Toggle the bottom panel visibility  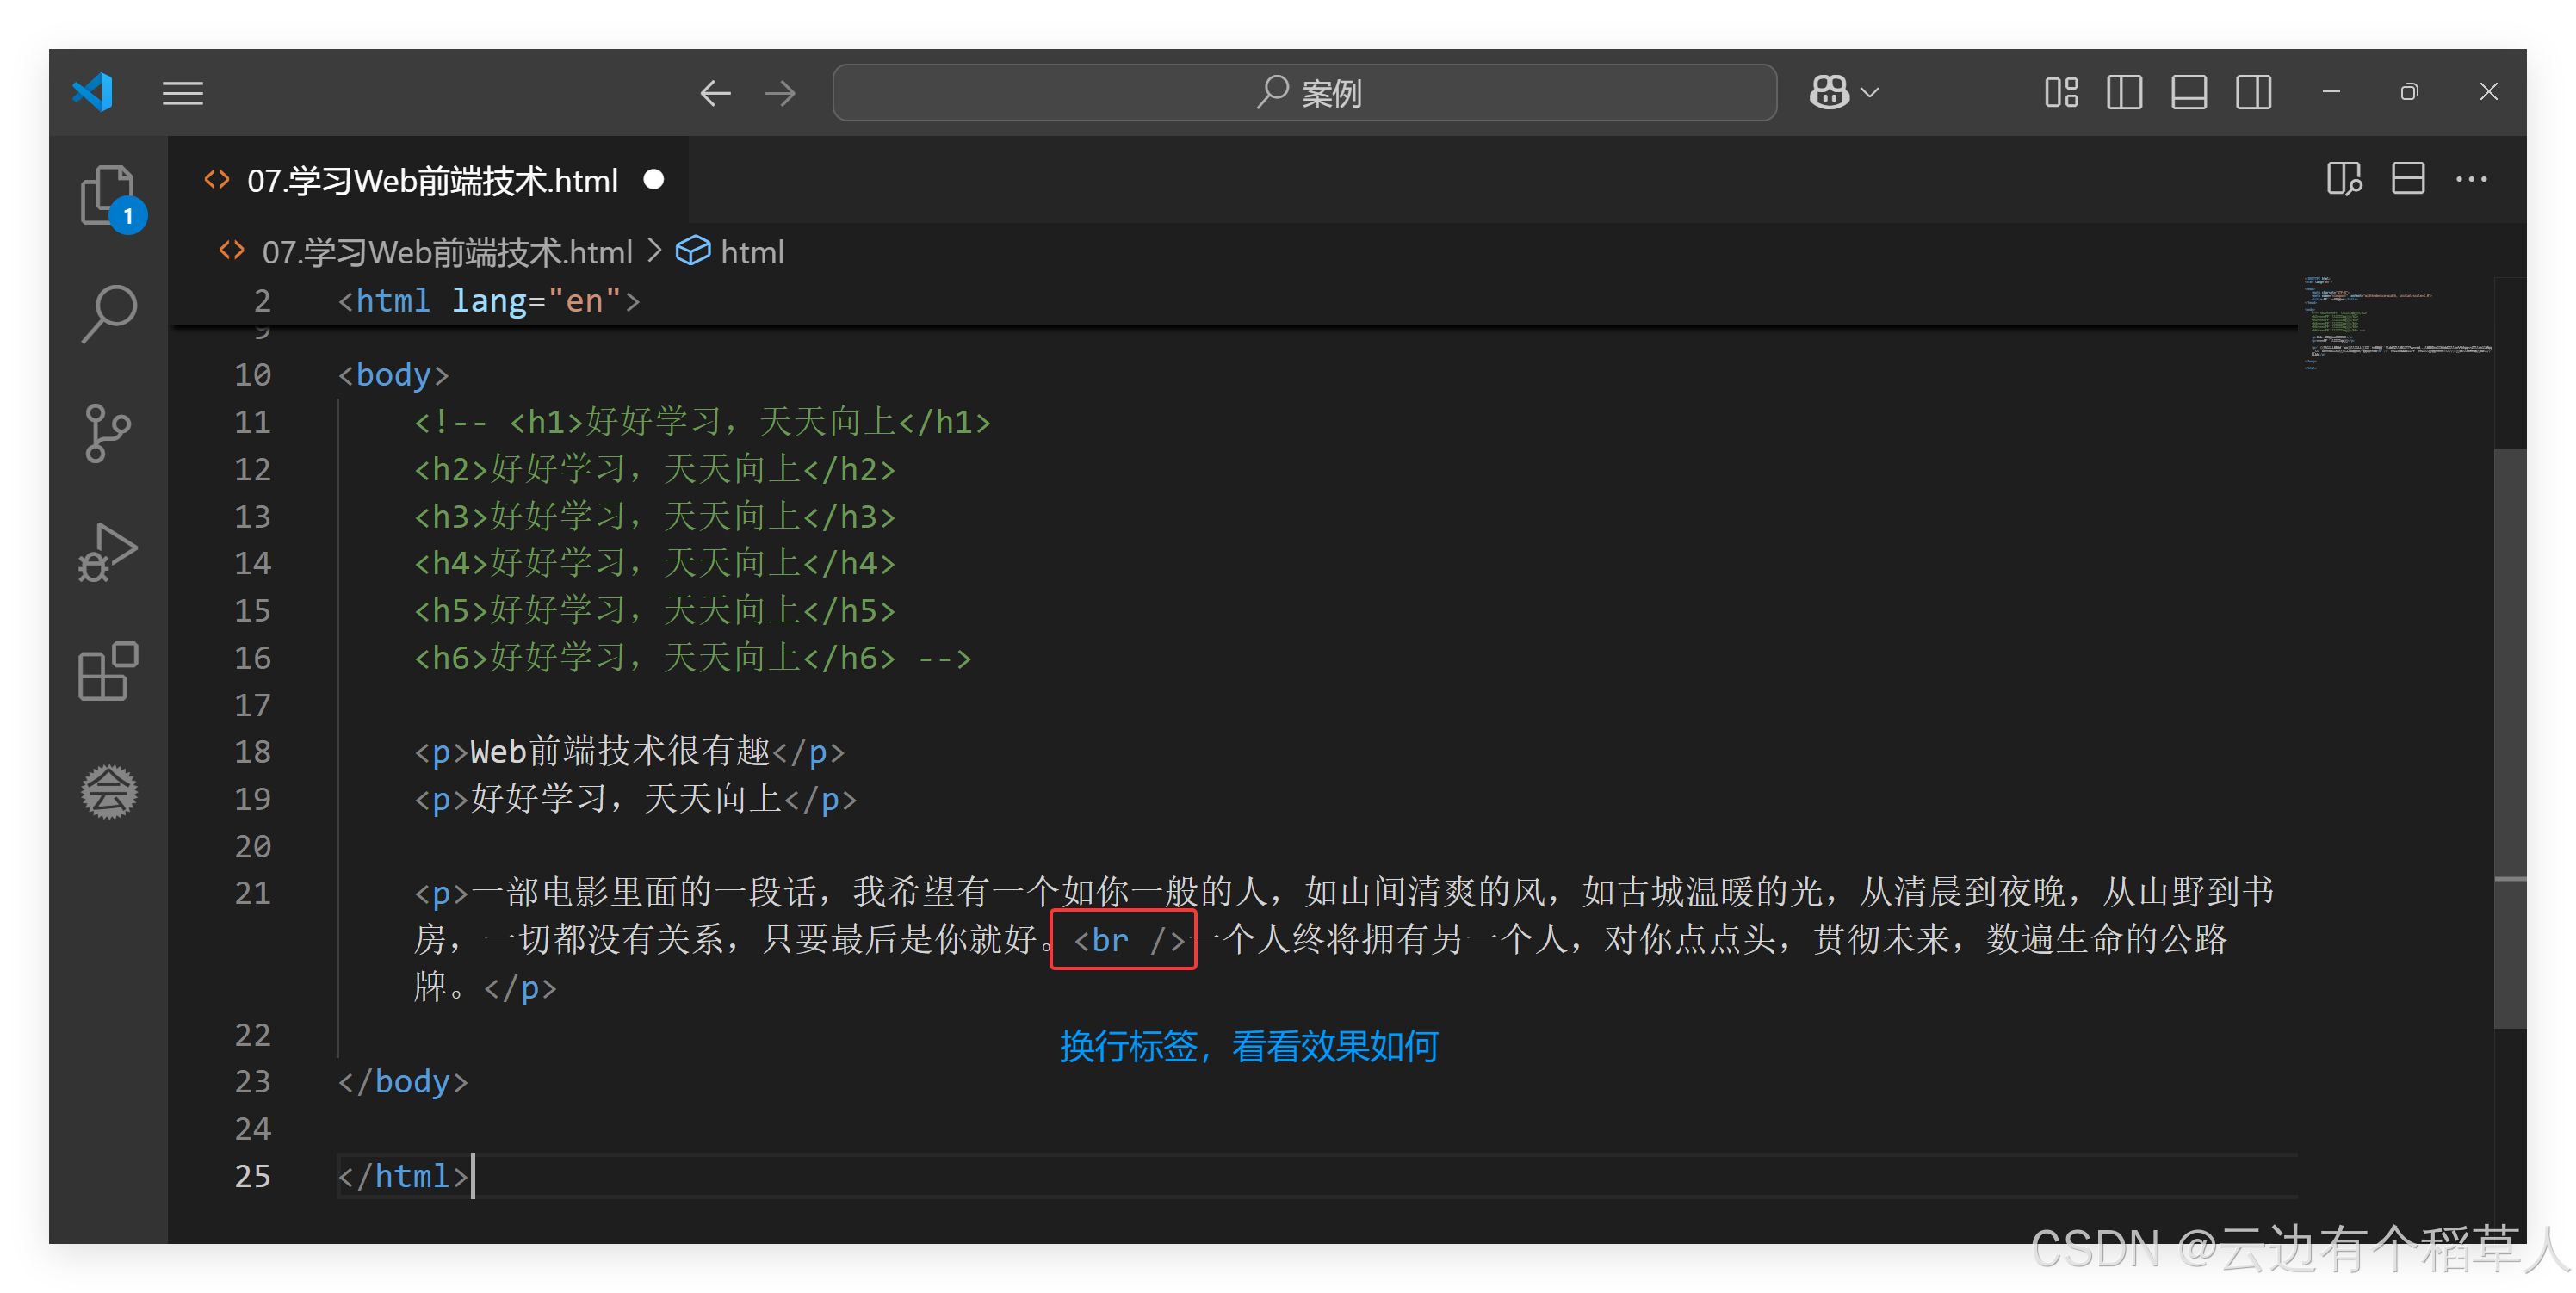point(2189,92)
